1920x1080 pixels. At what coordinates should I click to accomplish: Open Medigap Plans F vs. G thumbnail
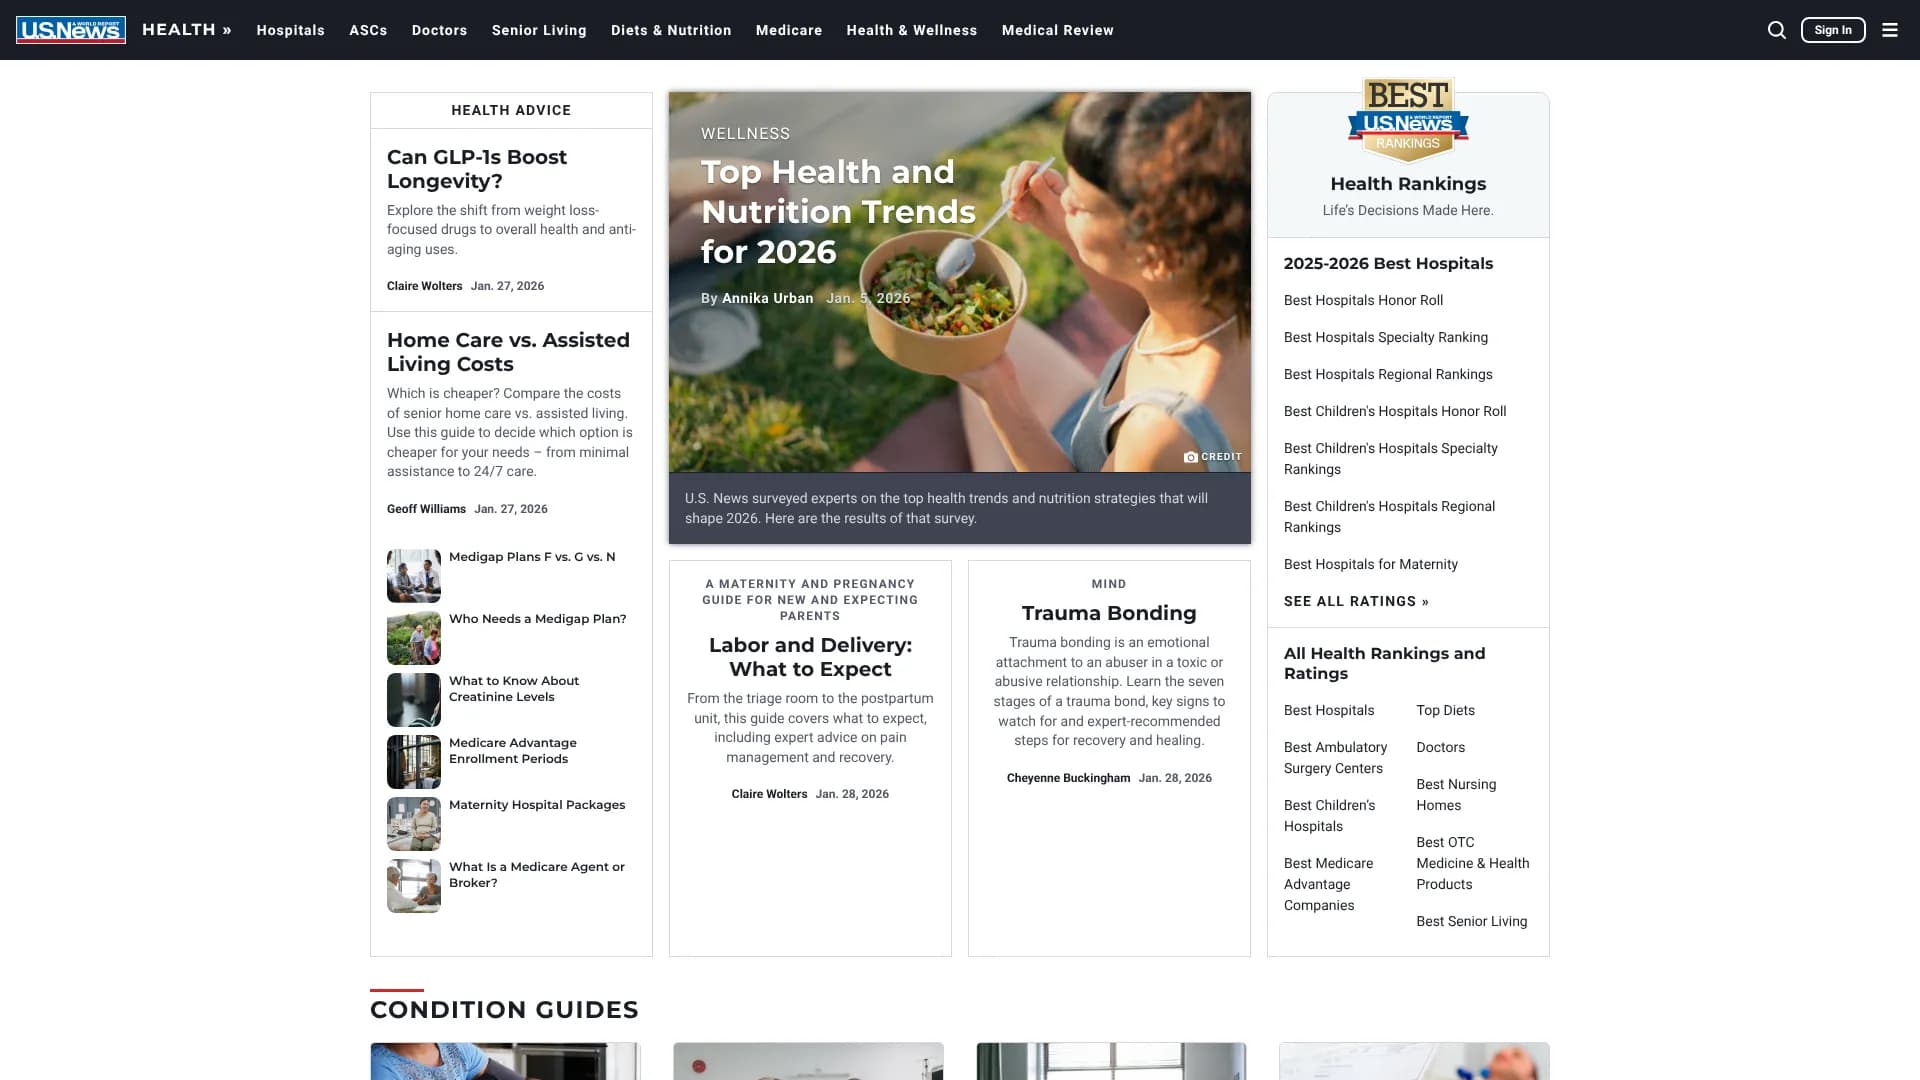click(413, 575)
